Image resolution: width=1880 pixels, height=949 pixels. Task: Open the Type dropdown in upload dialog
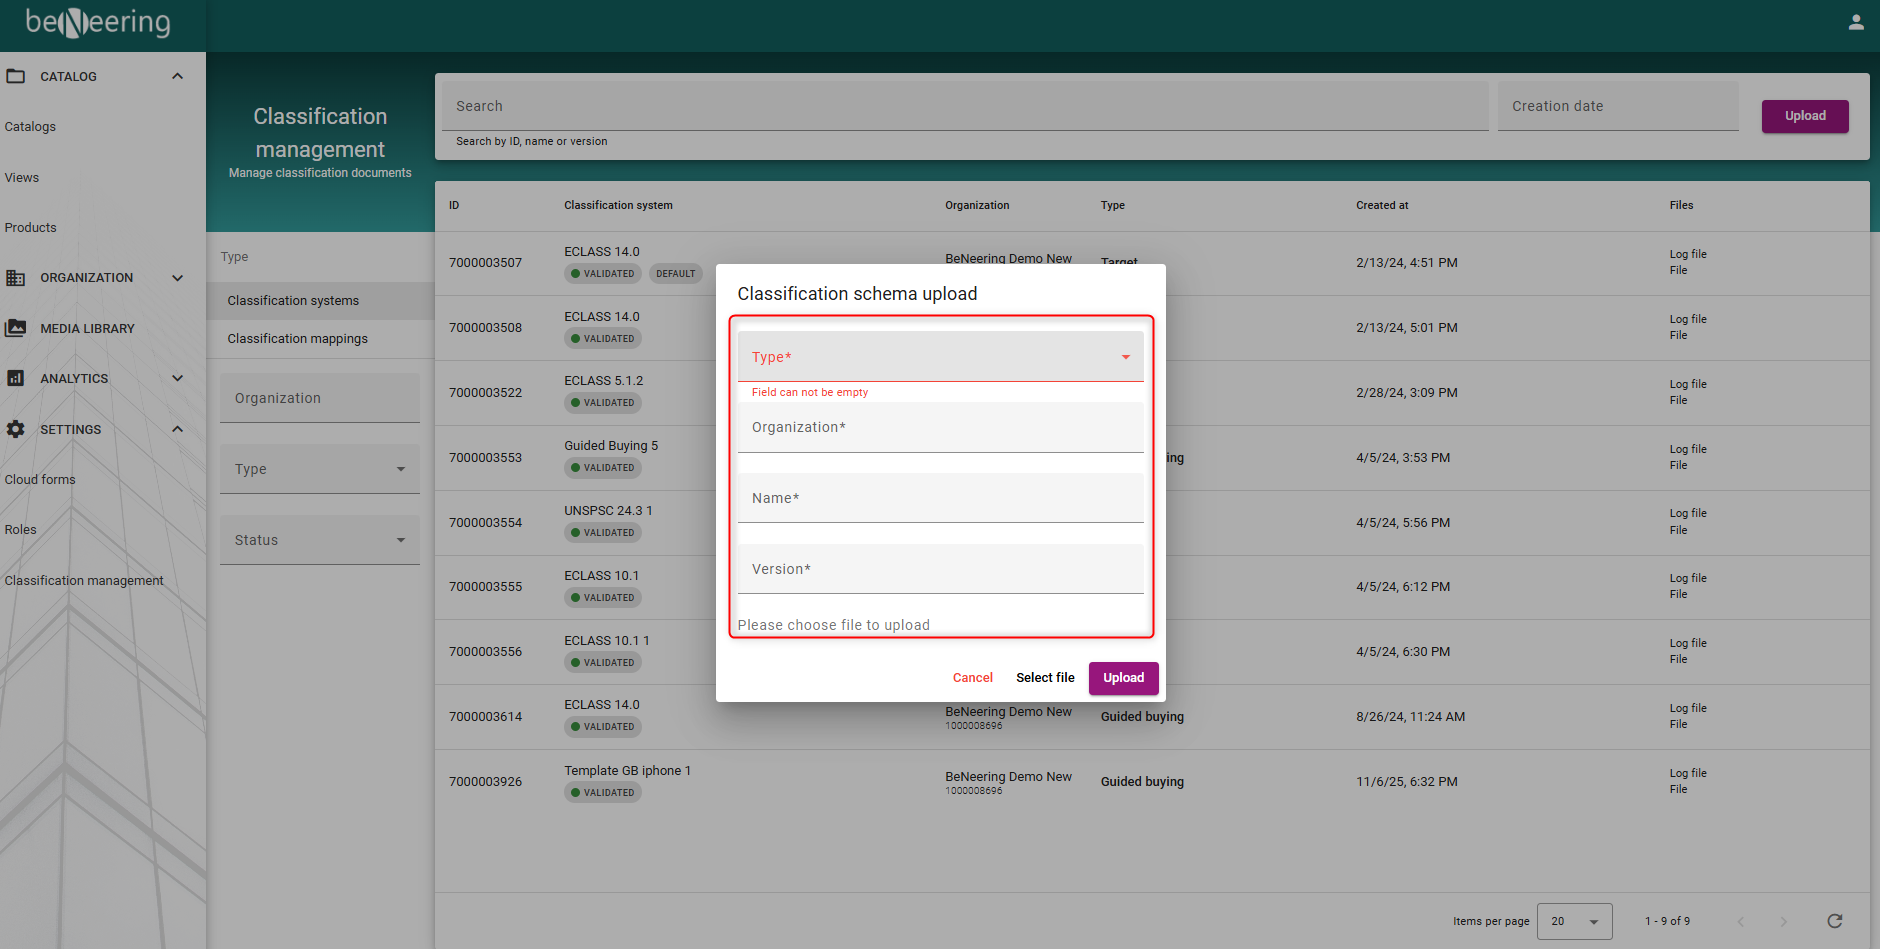point(940,357)
